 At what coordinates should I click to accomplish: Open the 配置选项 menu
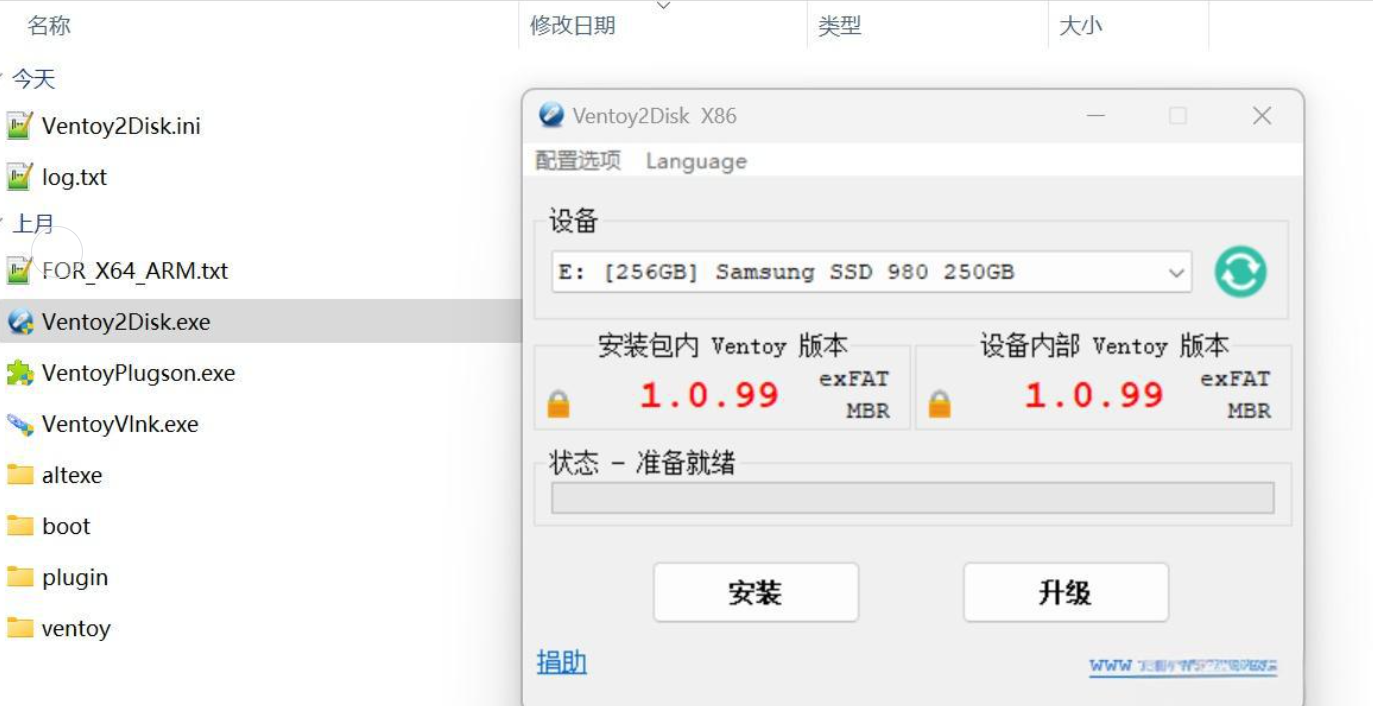pyautogui.click(x=578, y=161)
